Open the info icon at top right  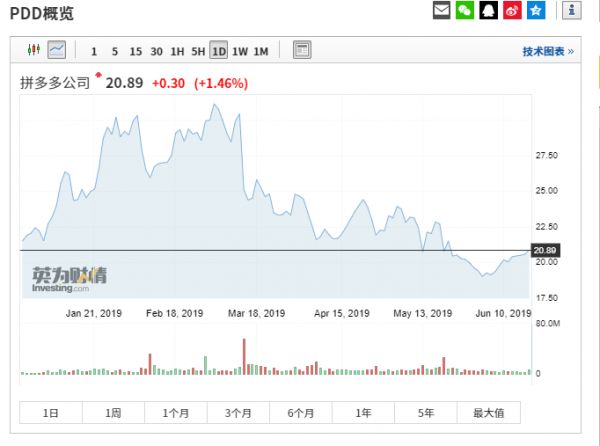coord(572,11)
